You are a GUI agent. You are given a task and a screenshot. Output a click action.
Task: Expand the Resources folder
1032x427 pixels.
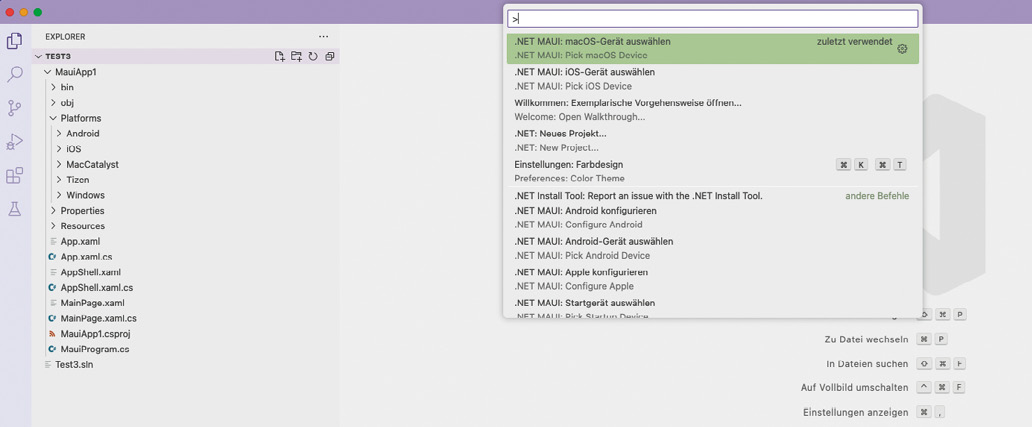coord(53,226)
